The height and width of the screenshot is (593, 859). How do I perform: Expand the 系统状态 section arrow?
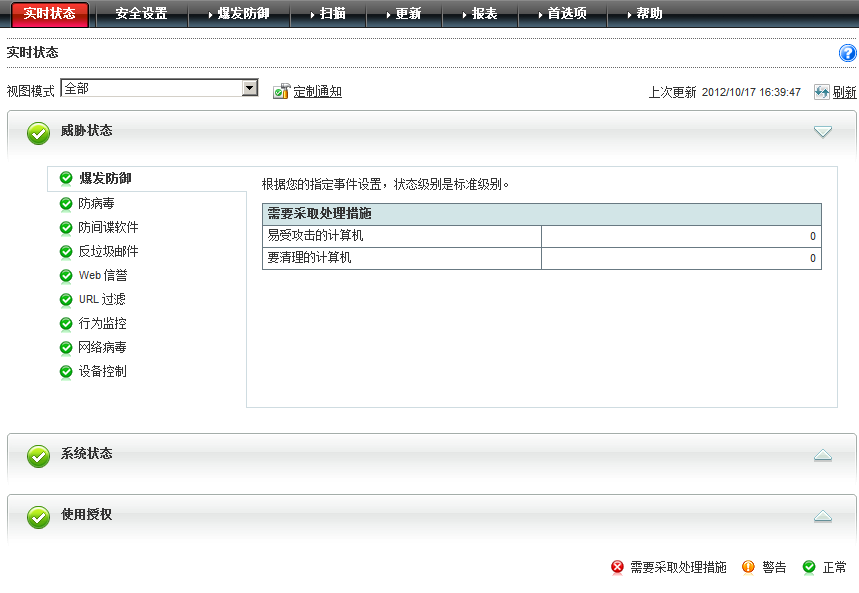[822, 455]
